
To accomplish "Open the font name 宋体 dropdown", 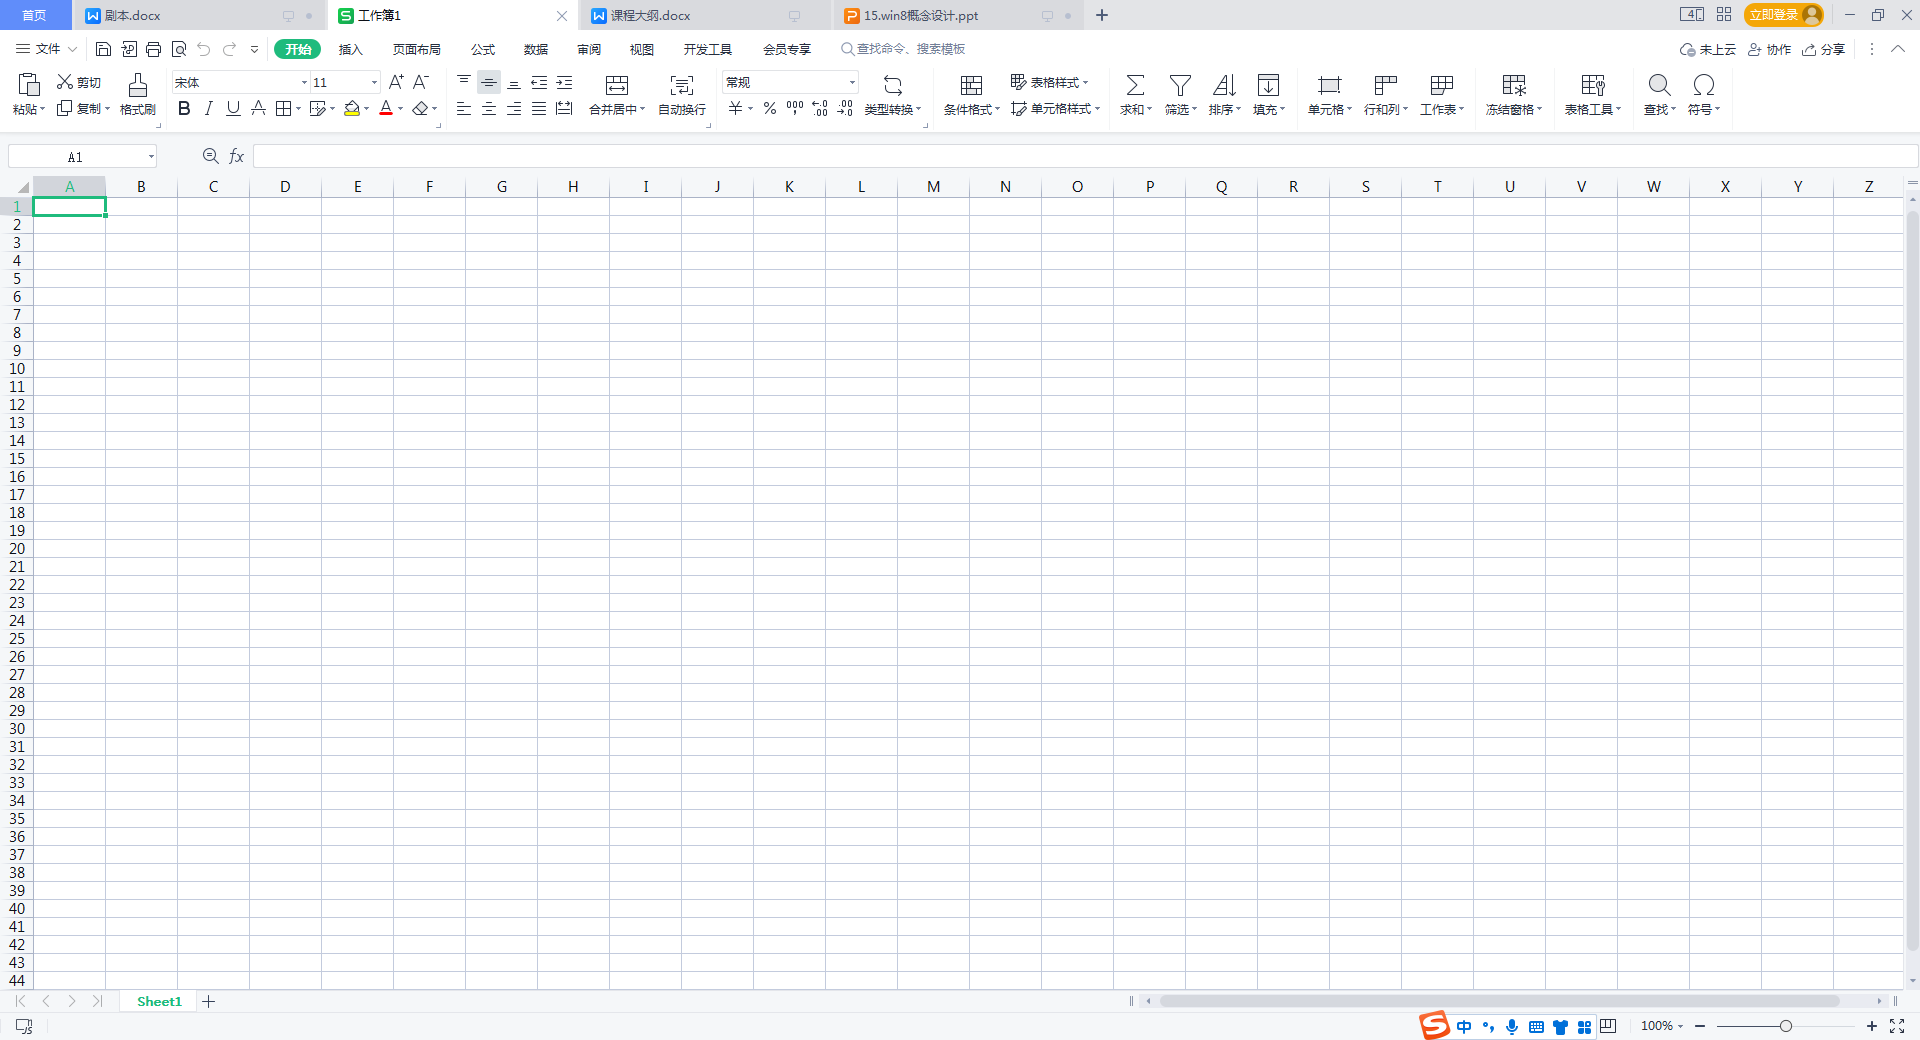I will tap(304, 82).
